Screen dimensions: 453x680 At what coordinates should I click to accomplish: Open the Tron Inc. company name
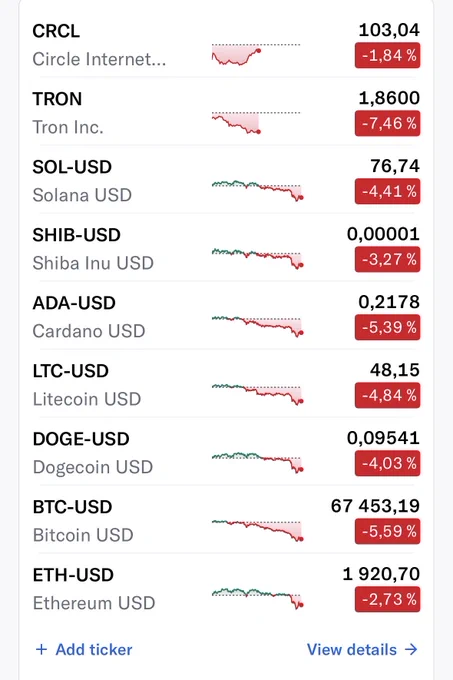pyautogui.click(x=68, y=128)
